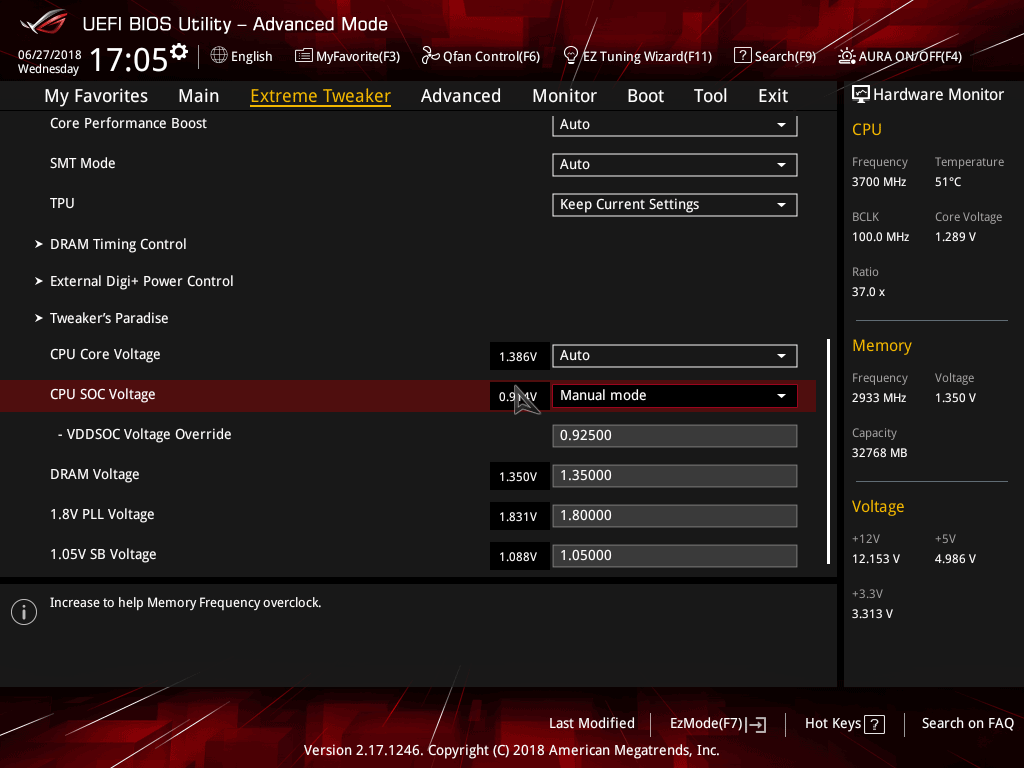Click the info icon beside help text
This screenshot has width=1024, height=768.
tap(24, 612)
